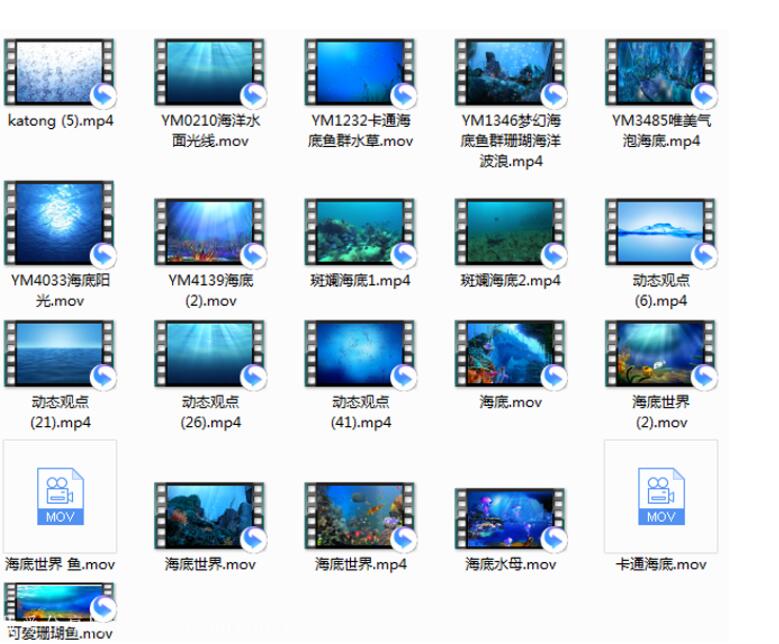Screen dimensions: 779x644
Task: Select the YM4033海底阳光.mov thumbnail
Action: (x=60, y=224)
